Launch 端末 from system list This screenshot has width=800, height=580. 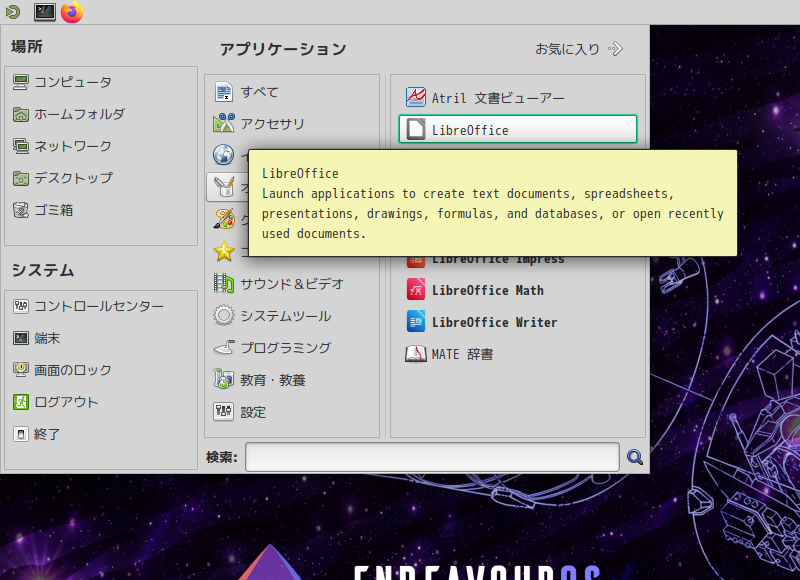(x=37, y=338)
